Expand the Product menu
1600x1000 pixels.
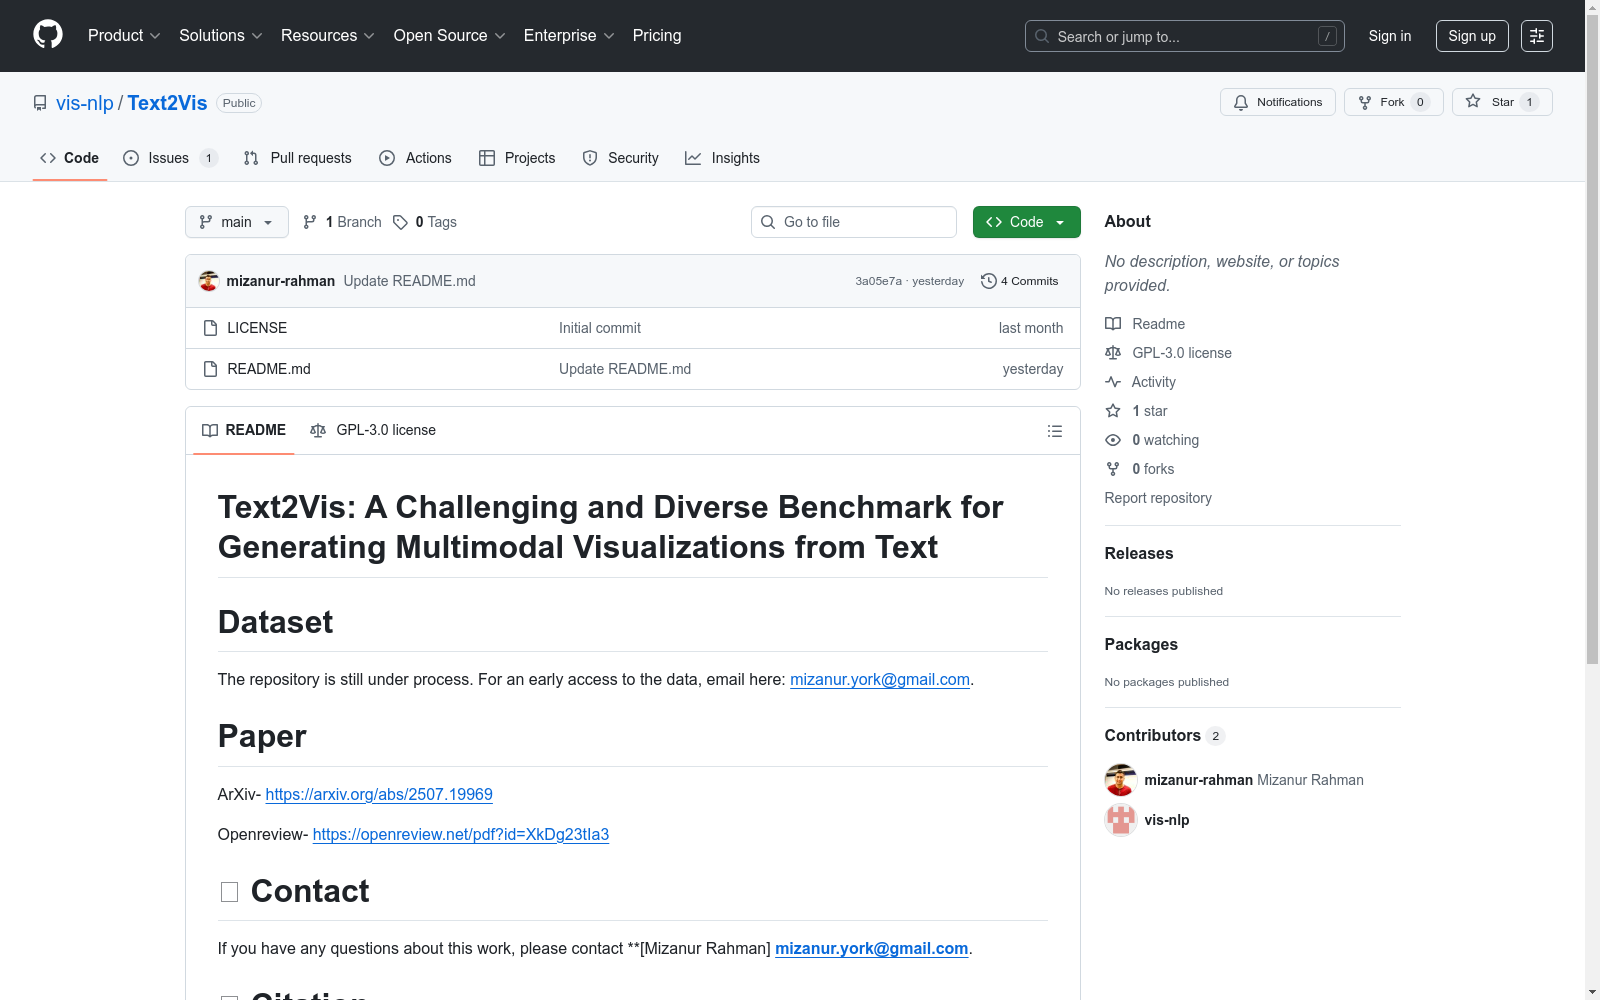124,36
